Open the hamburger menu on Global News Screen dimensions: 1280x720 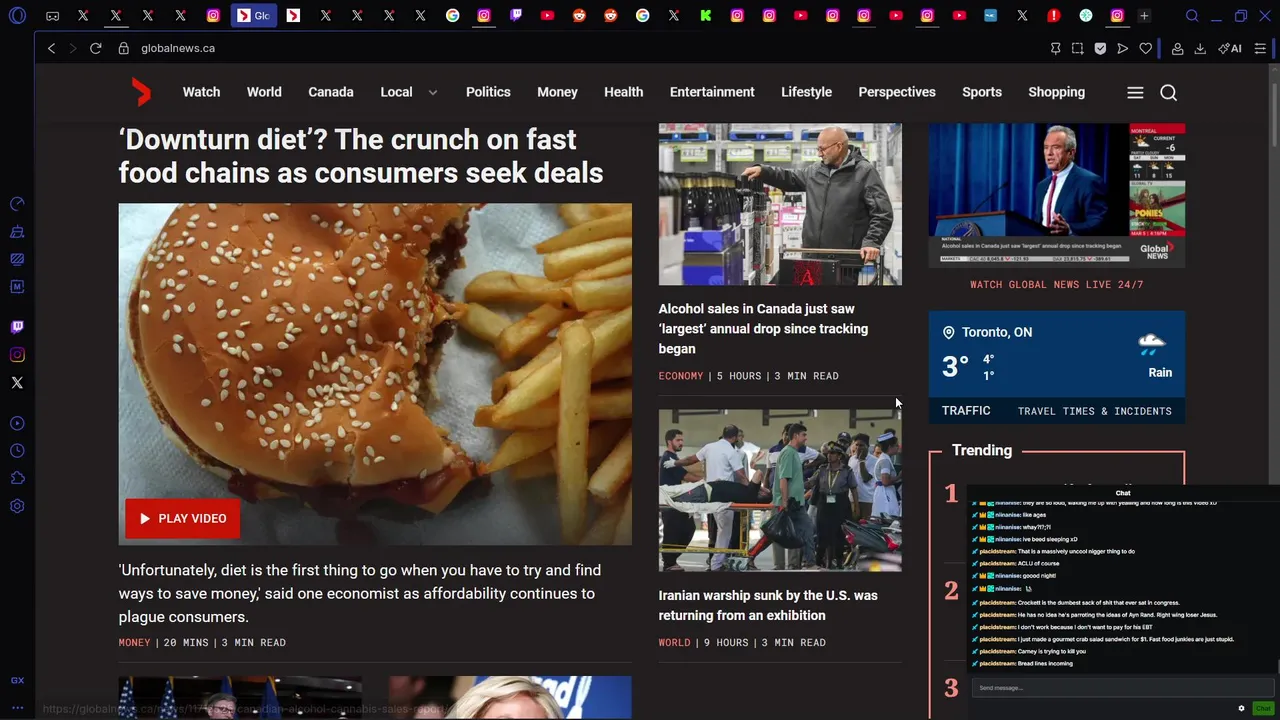pos(1135,92)
